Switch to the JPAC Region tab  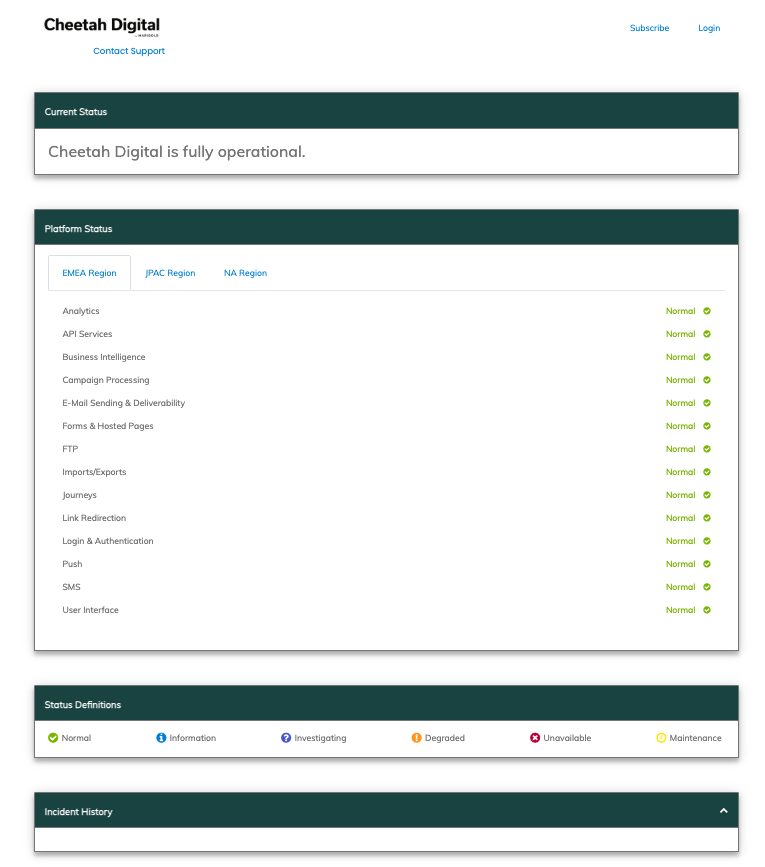170,273
